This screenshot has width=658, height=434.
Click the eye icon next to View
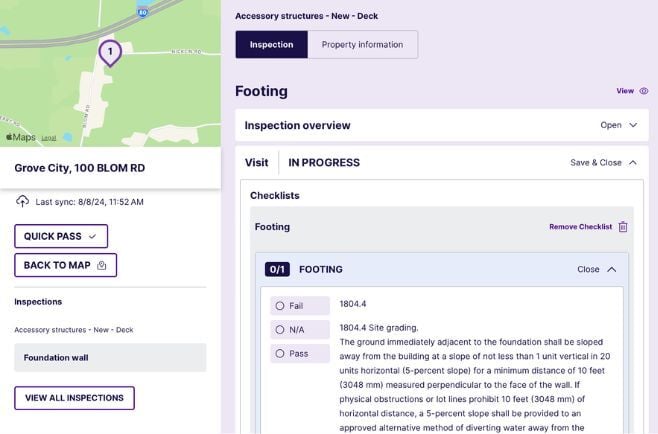coord(644,91)
